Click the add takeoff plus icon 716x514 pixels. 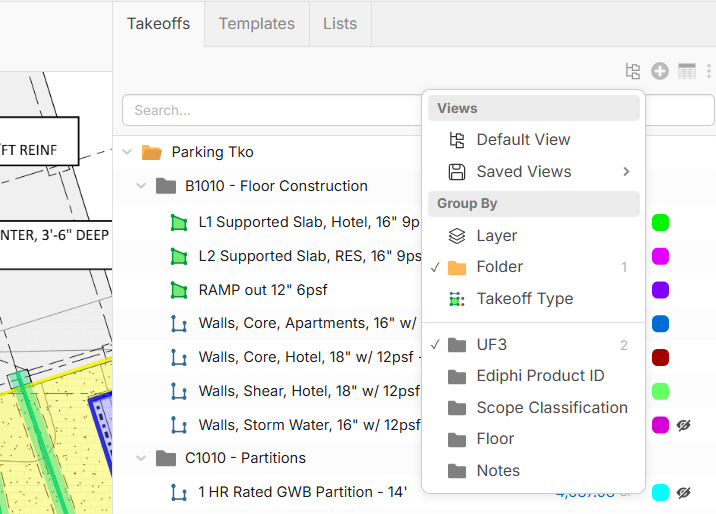coord(659,71)
